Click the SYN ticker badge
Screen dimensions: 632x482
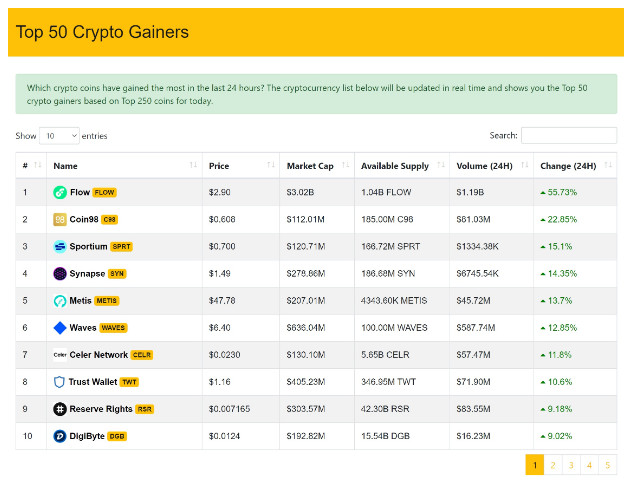(117, 274)
